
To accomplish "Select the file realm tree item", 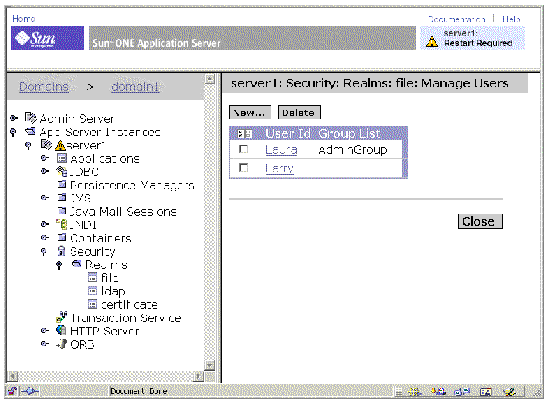I will (109, 278).
